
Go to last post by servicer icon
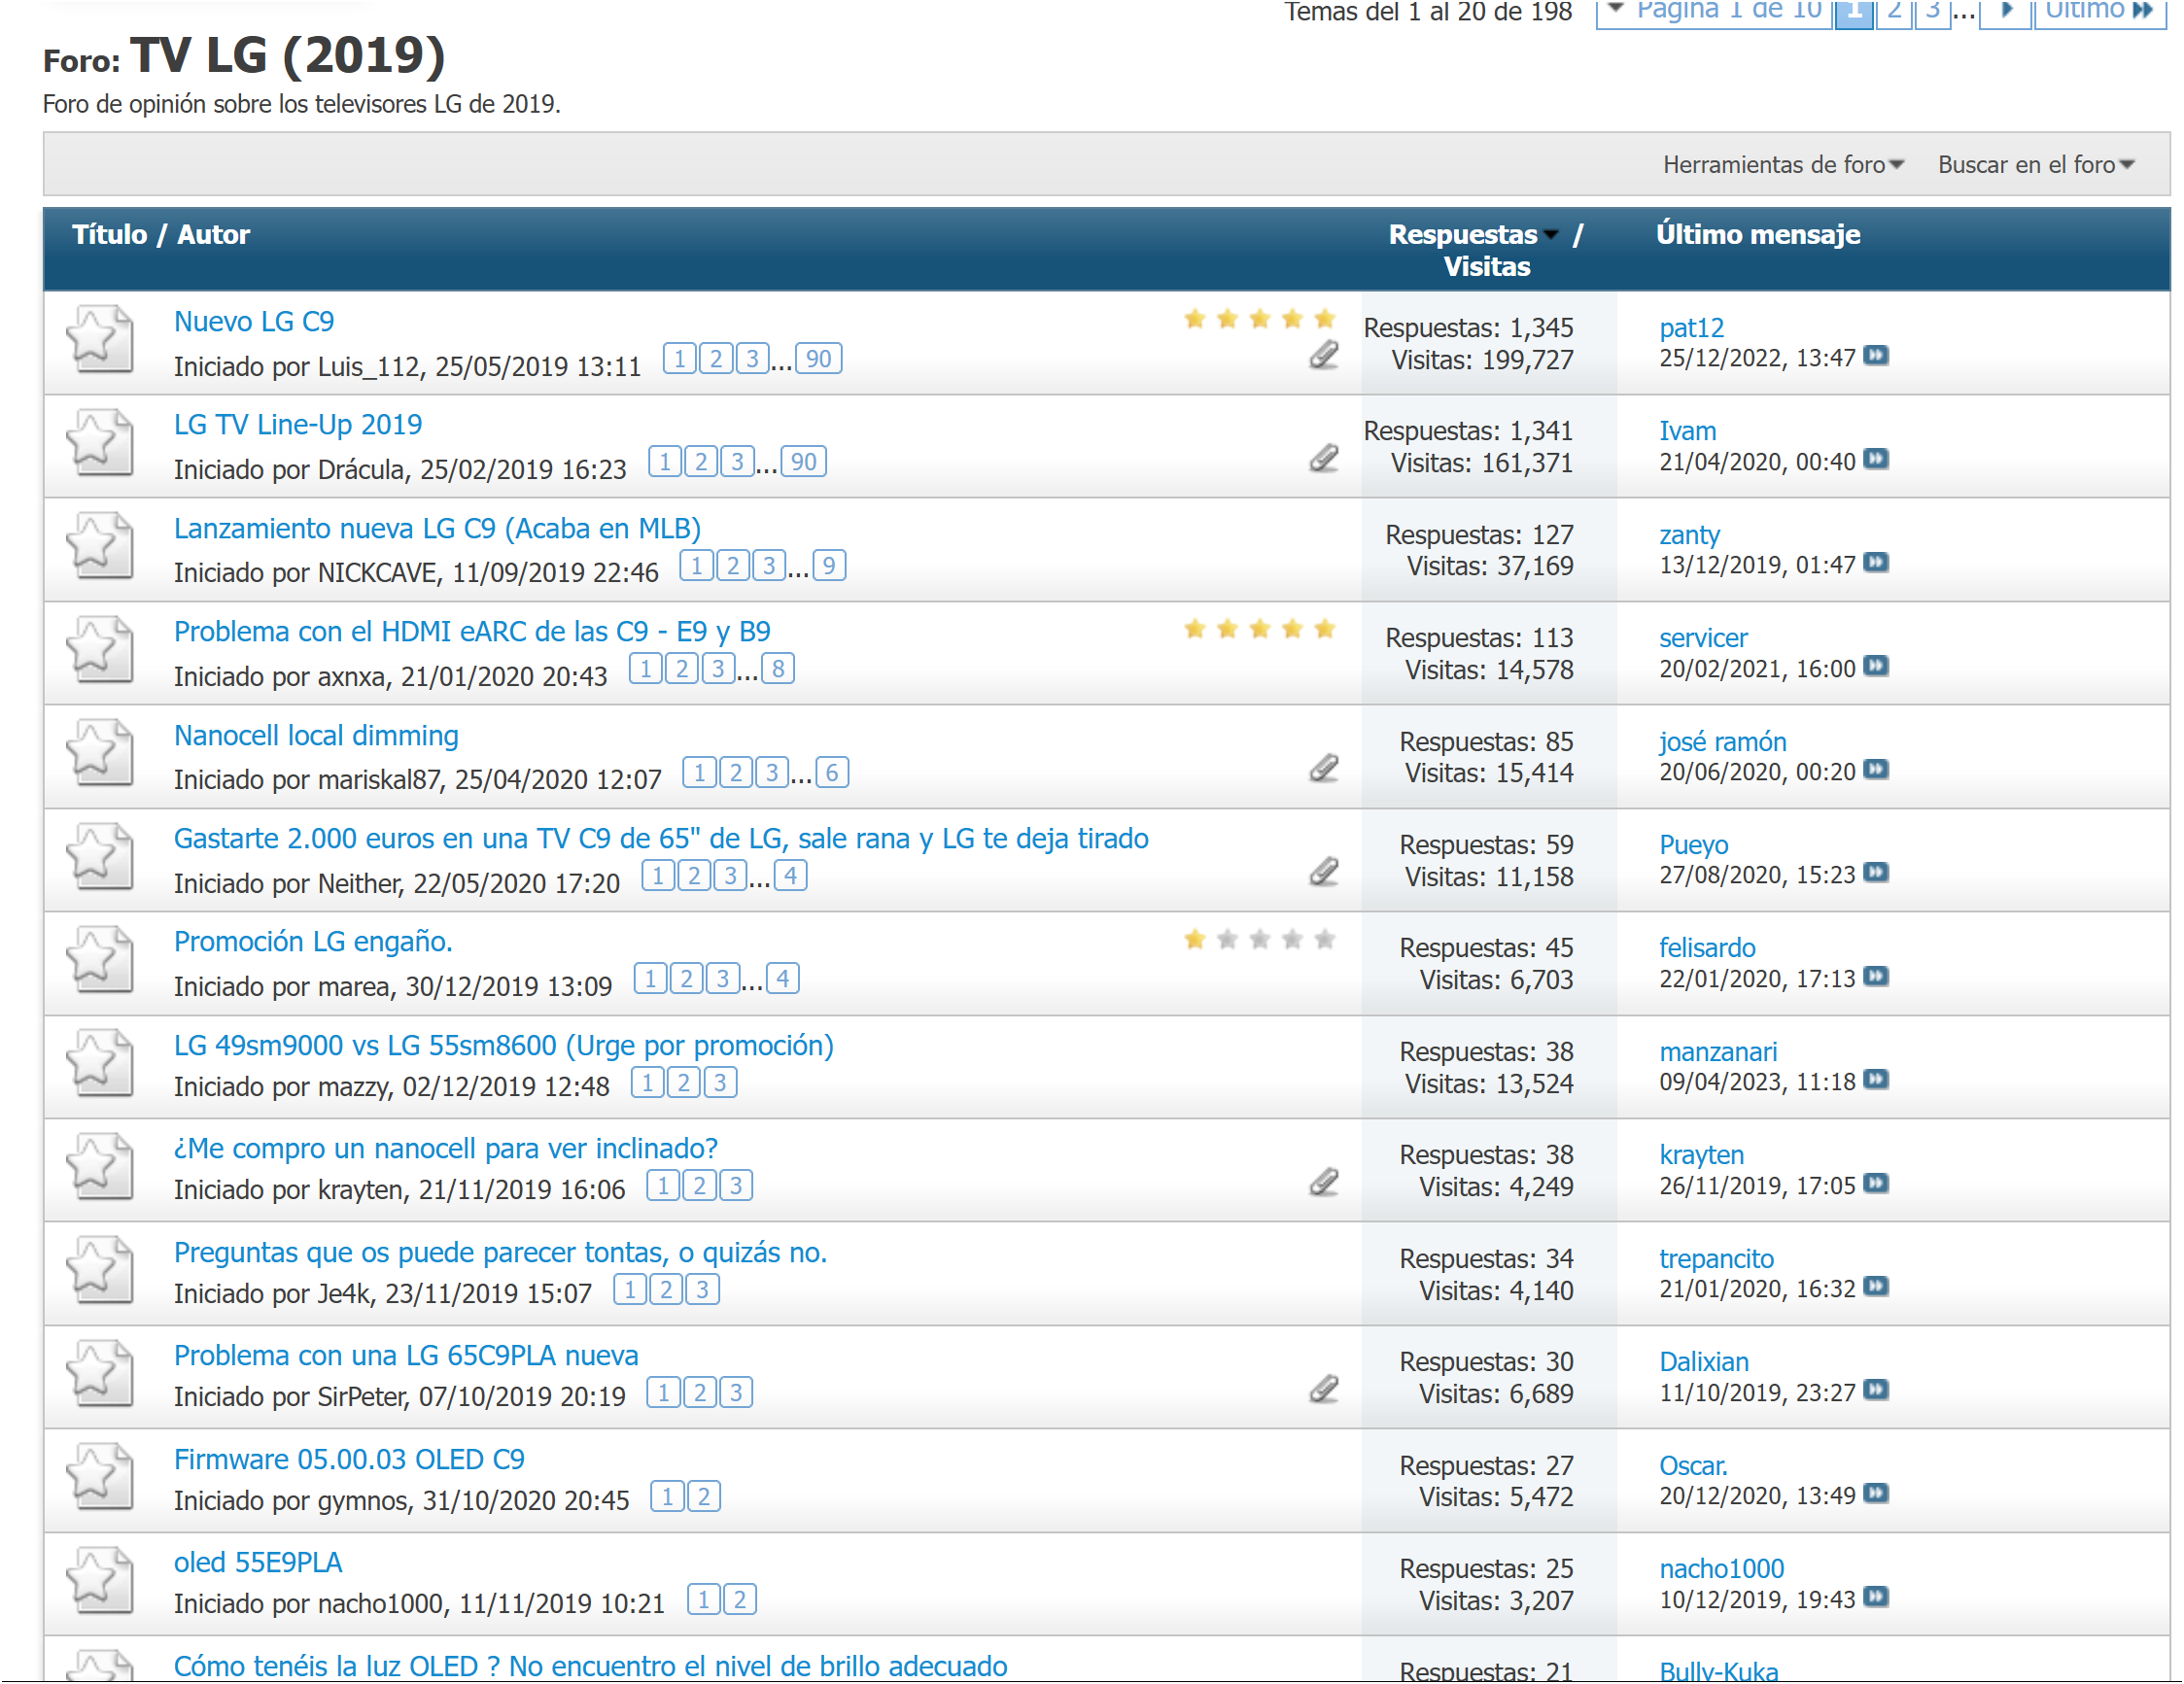(1877, 667)
